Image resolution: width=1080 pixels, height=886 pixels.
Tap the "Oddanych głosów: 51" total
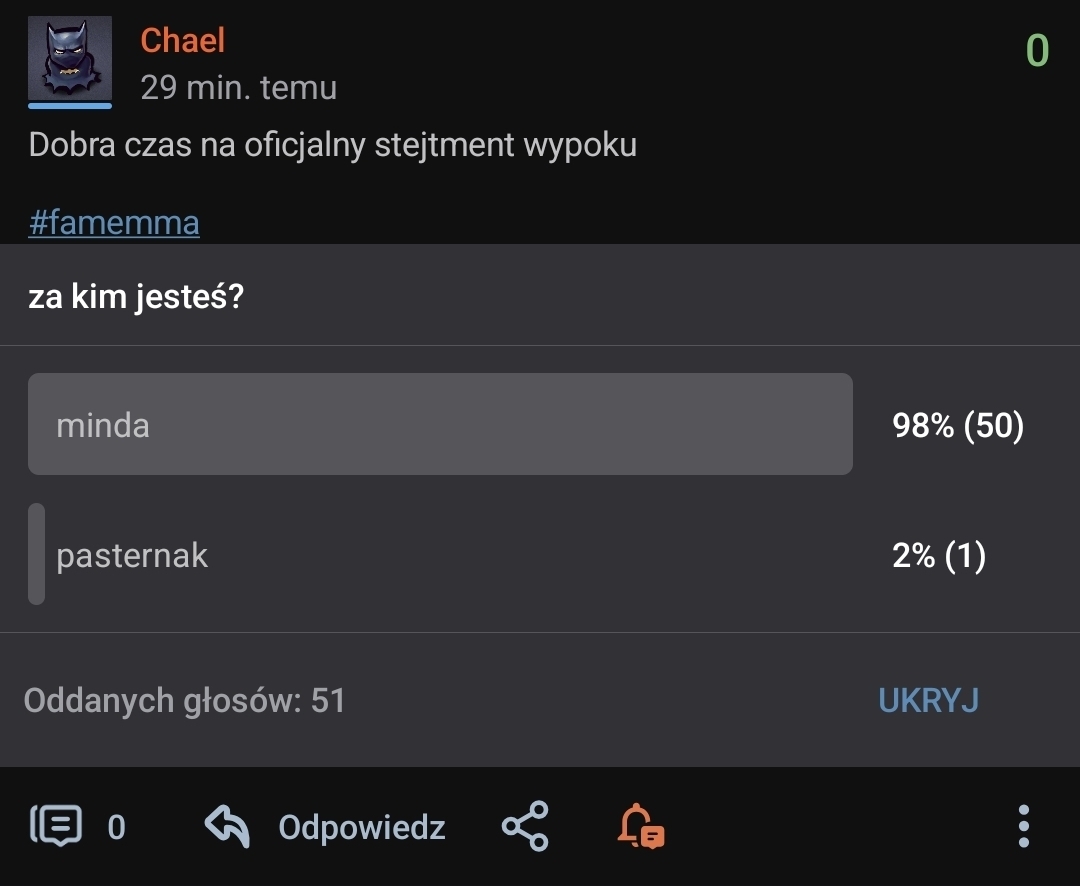(184, 701)
